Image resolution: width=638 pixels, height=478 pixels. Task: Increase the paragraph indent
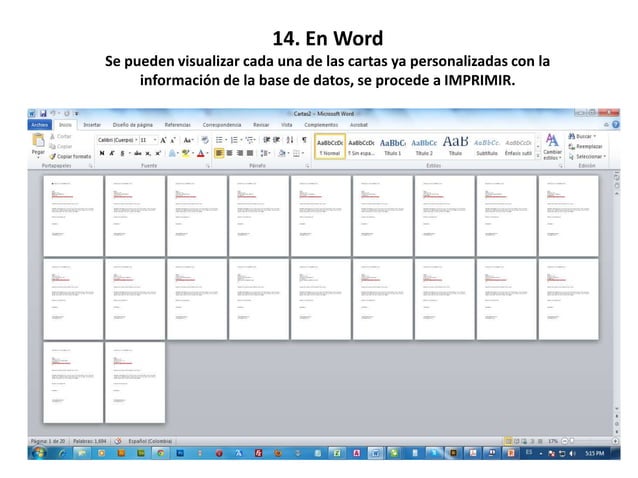pyautogui.click(x=277, y=140)
